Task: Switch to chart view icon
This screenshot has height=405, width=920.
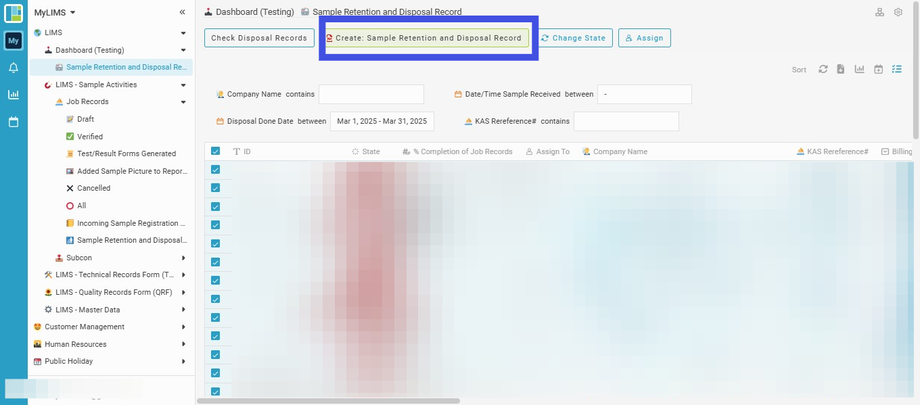Action: coord(860,69)
